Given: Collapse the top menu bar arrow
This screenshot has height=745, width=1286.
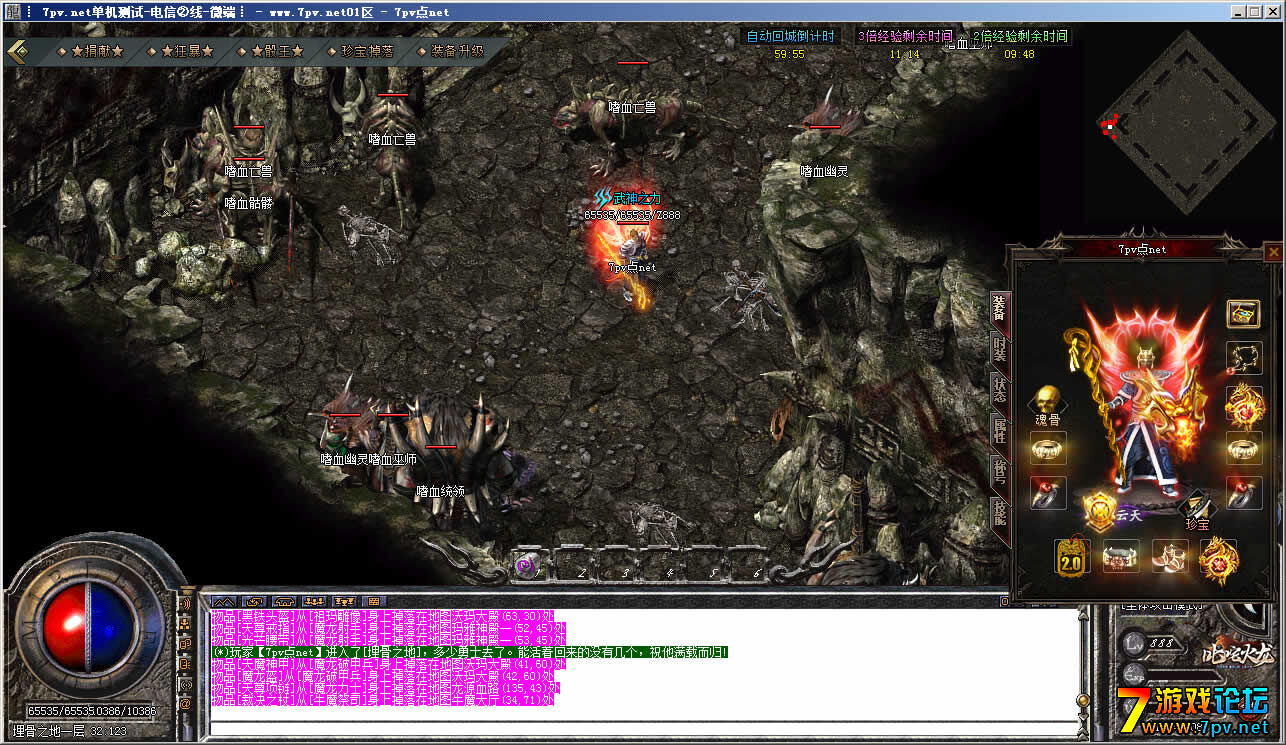Looking at the screenshot, I should click(19, 51).
